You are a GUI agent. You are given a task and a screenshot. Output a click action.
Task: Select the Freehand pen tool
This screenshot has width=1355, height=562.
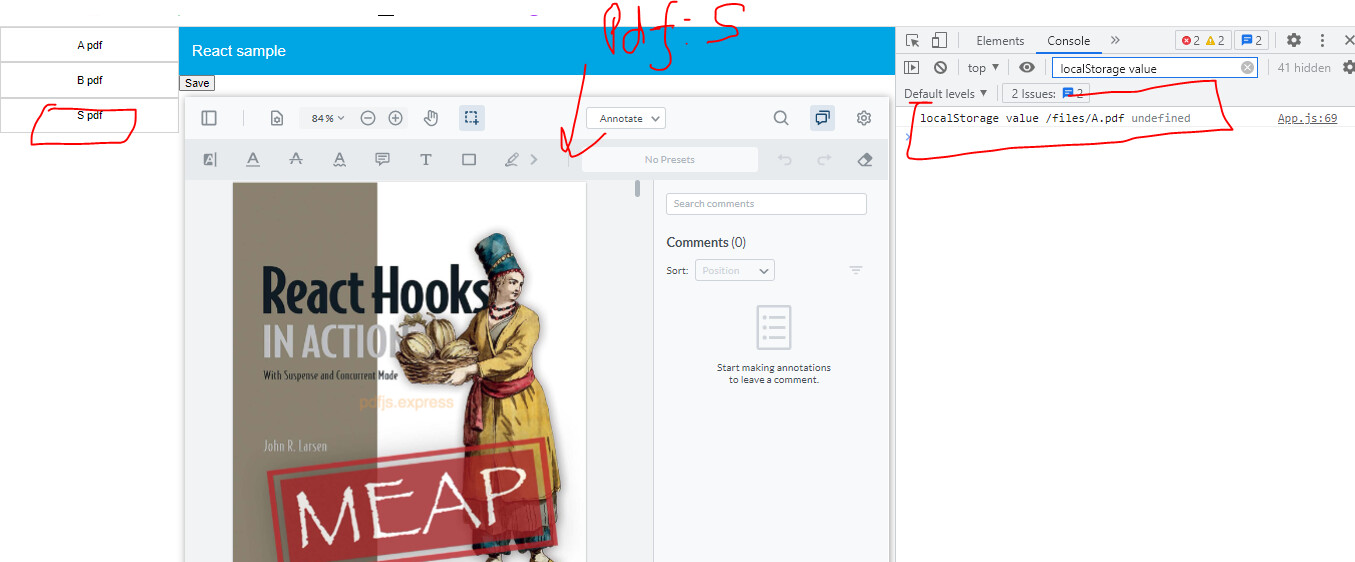tap(512, 159)
